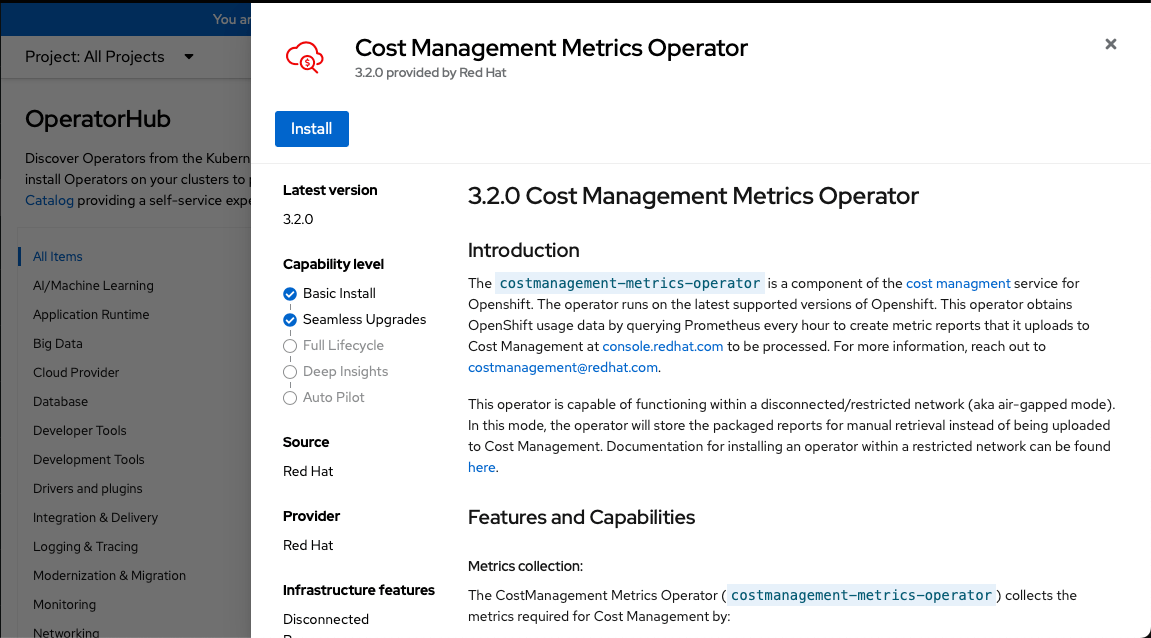Click the restricted network documentation here link

tap(481, 467)
